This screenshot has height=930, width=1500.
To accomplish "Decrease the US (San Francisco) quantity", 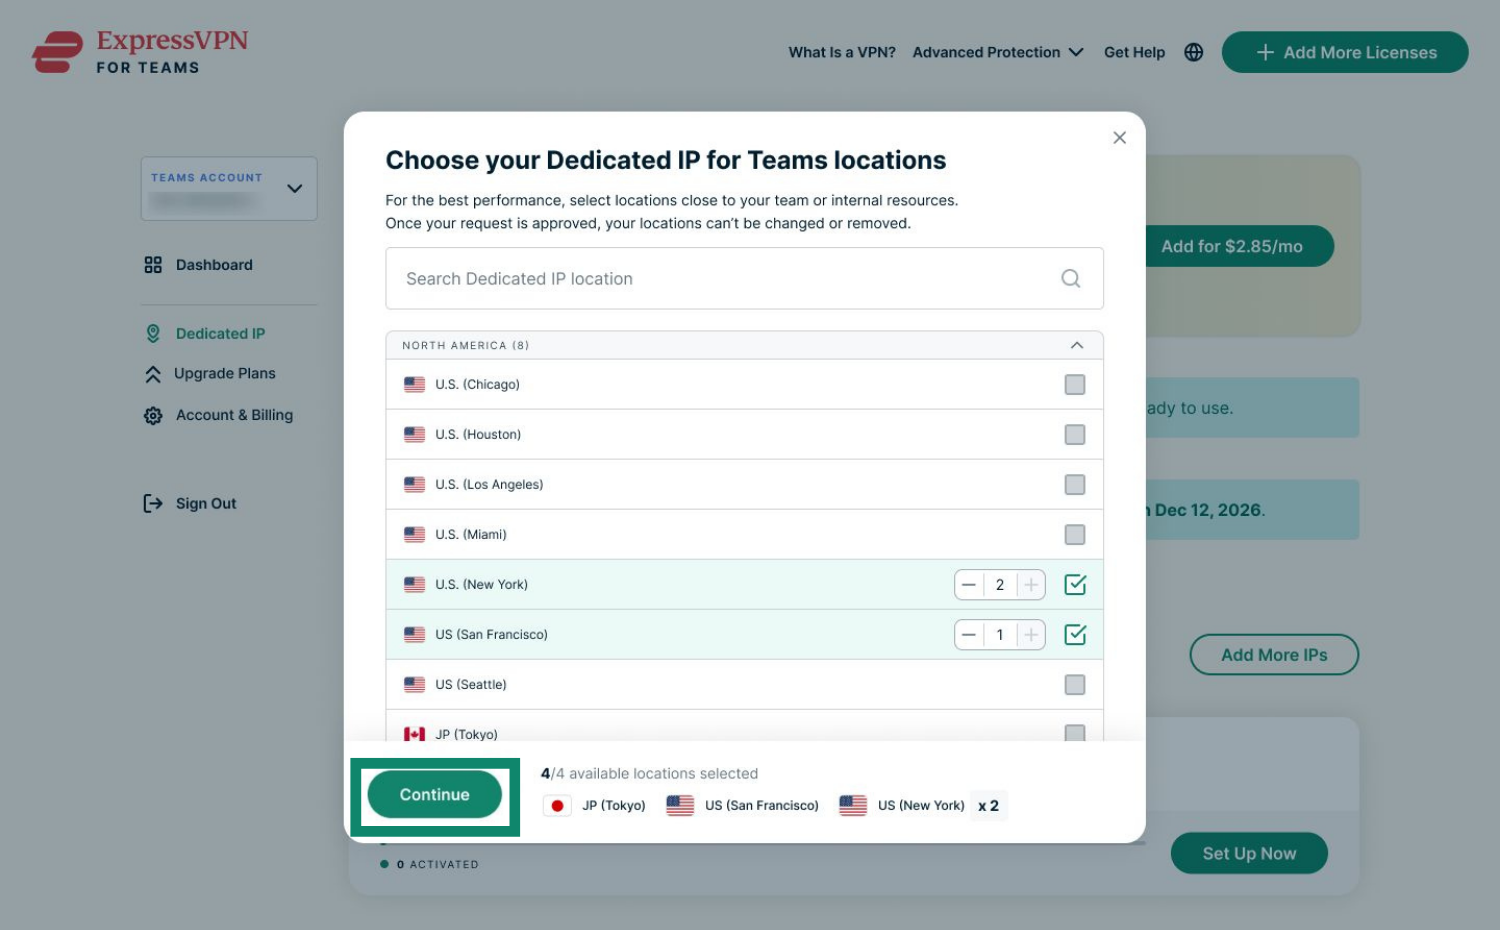I will [969, 635].
